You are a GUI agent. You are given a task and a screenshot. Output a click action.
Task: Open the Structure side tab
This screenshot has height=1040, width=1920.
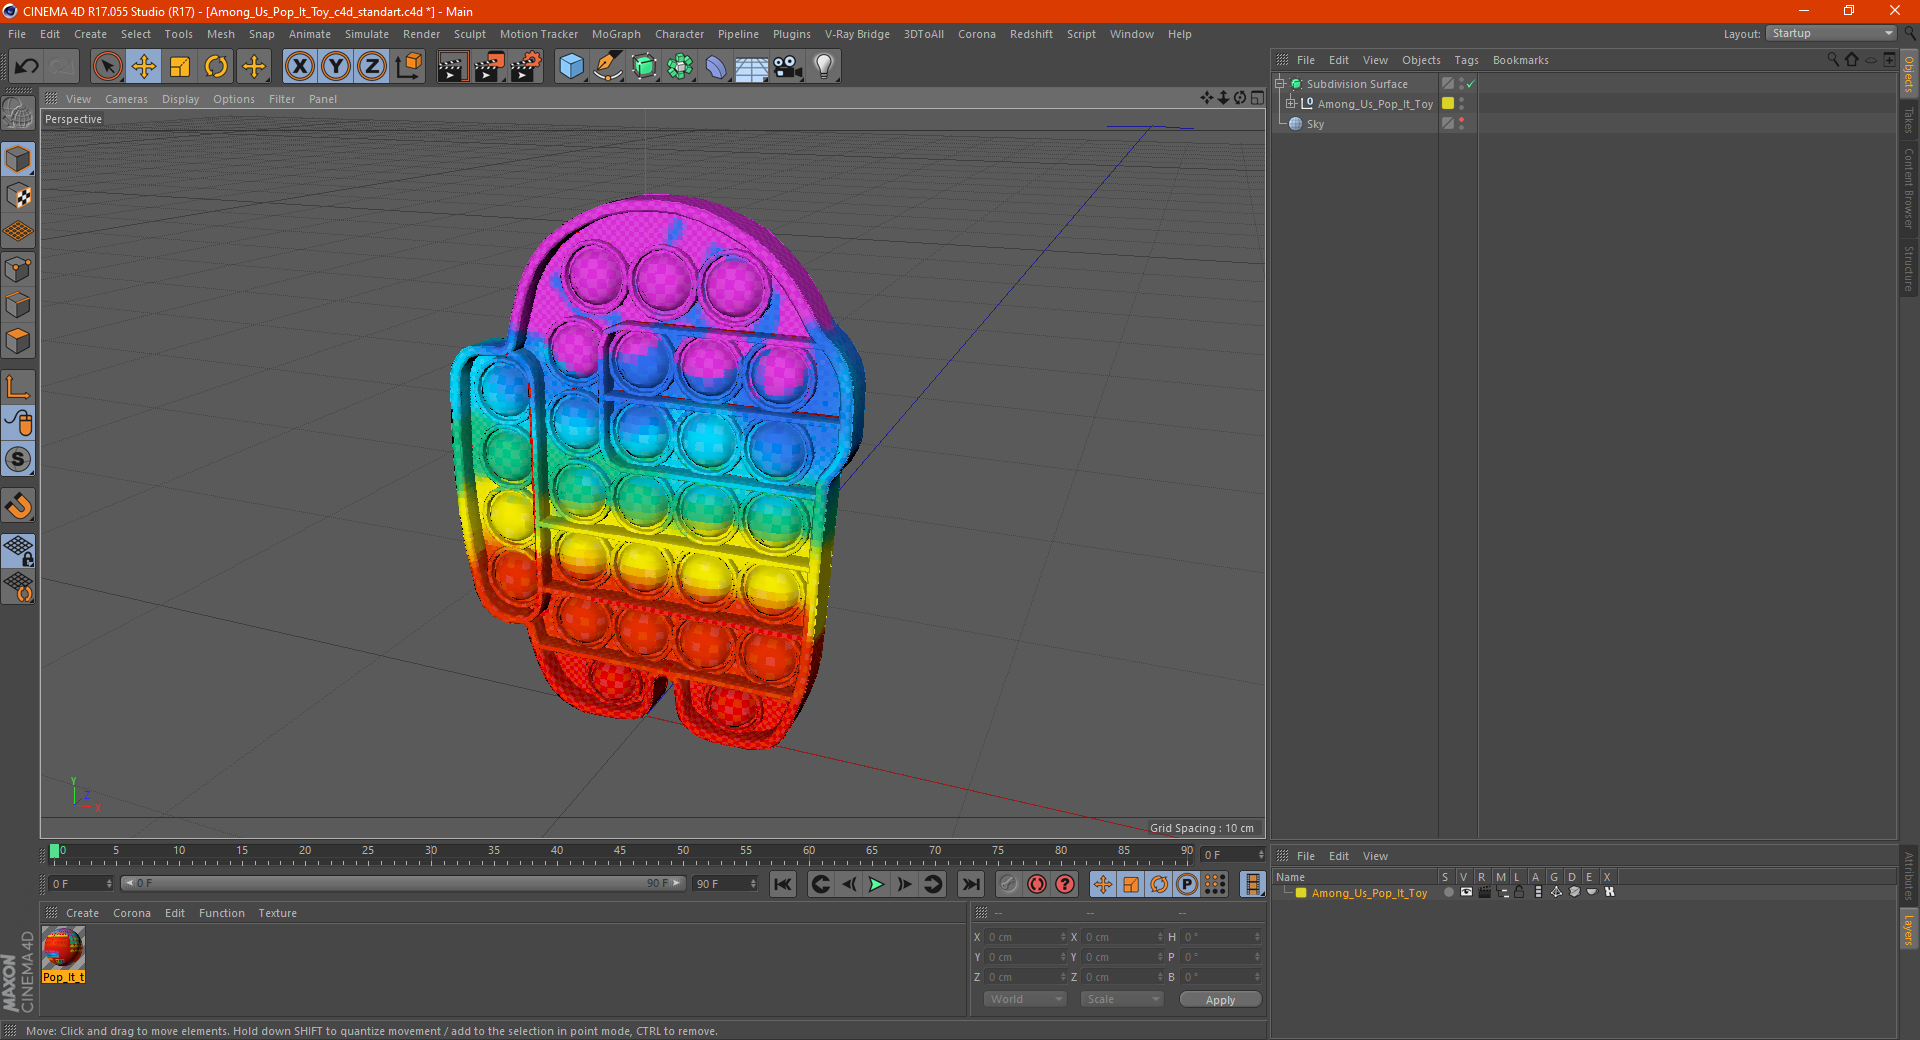click(1909, 268)
